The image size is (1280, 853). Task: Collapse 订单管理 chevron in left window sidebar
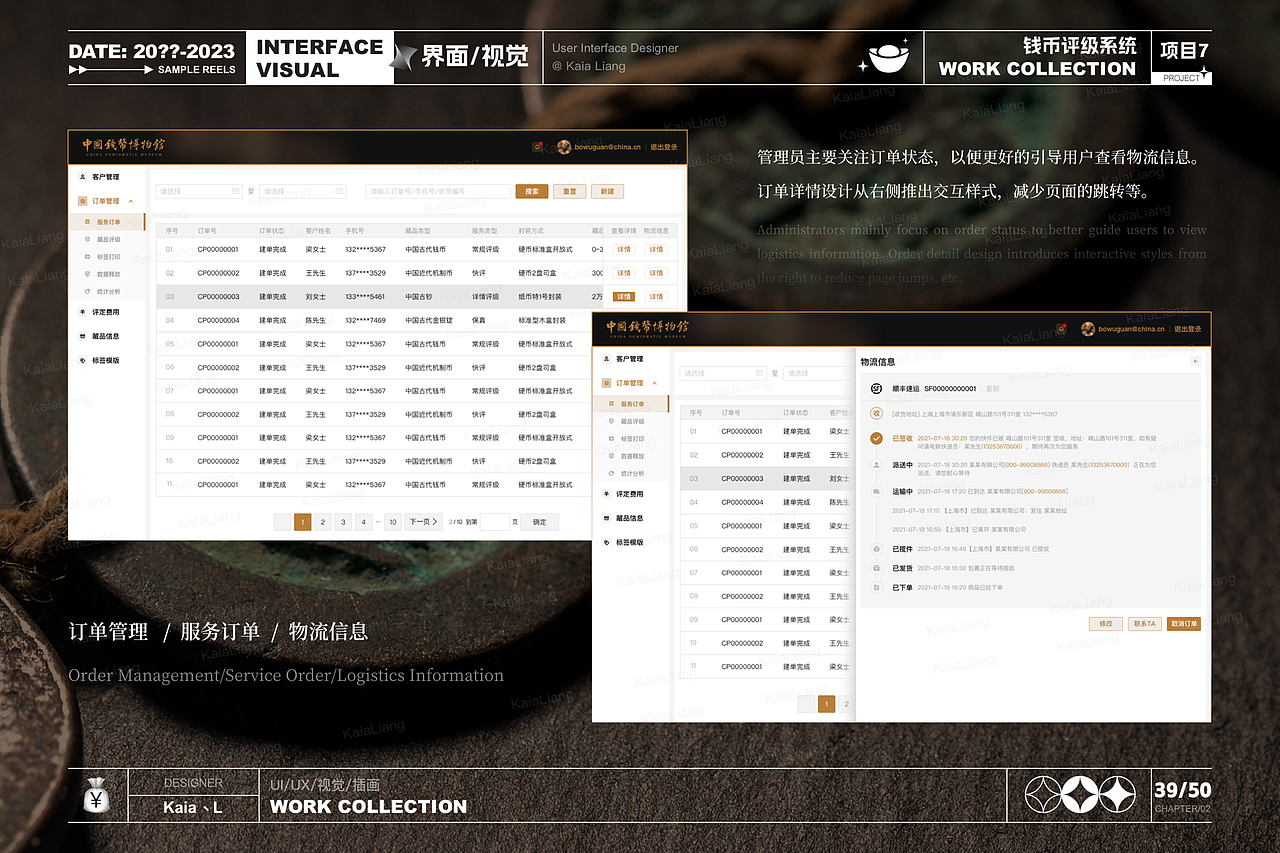(131, 201)
